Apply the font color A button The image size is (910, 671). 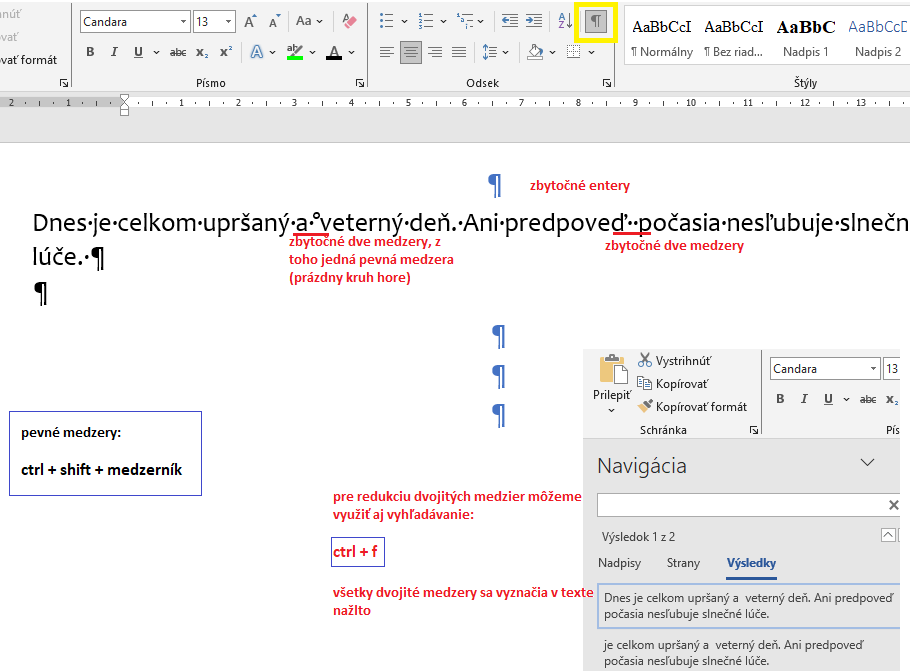coord(334,52)
